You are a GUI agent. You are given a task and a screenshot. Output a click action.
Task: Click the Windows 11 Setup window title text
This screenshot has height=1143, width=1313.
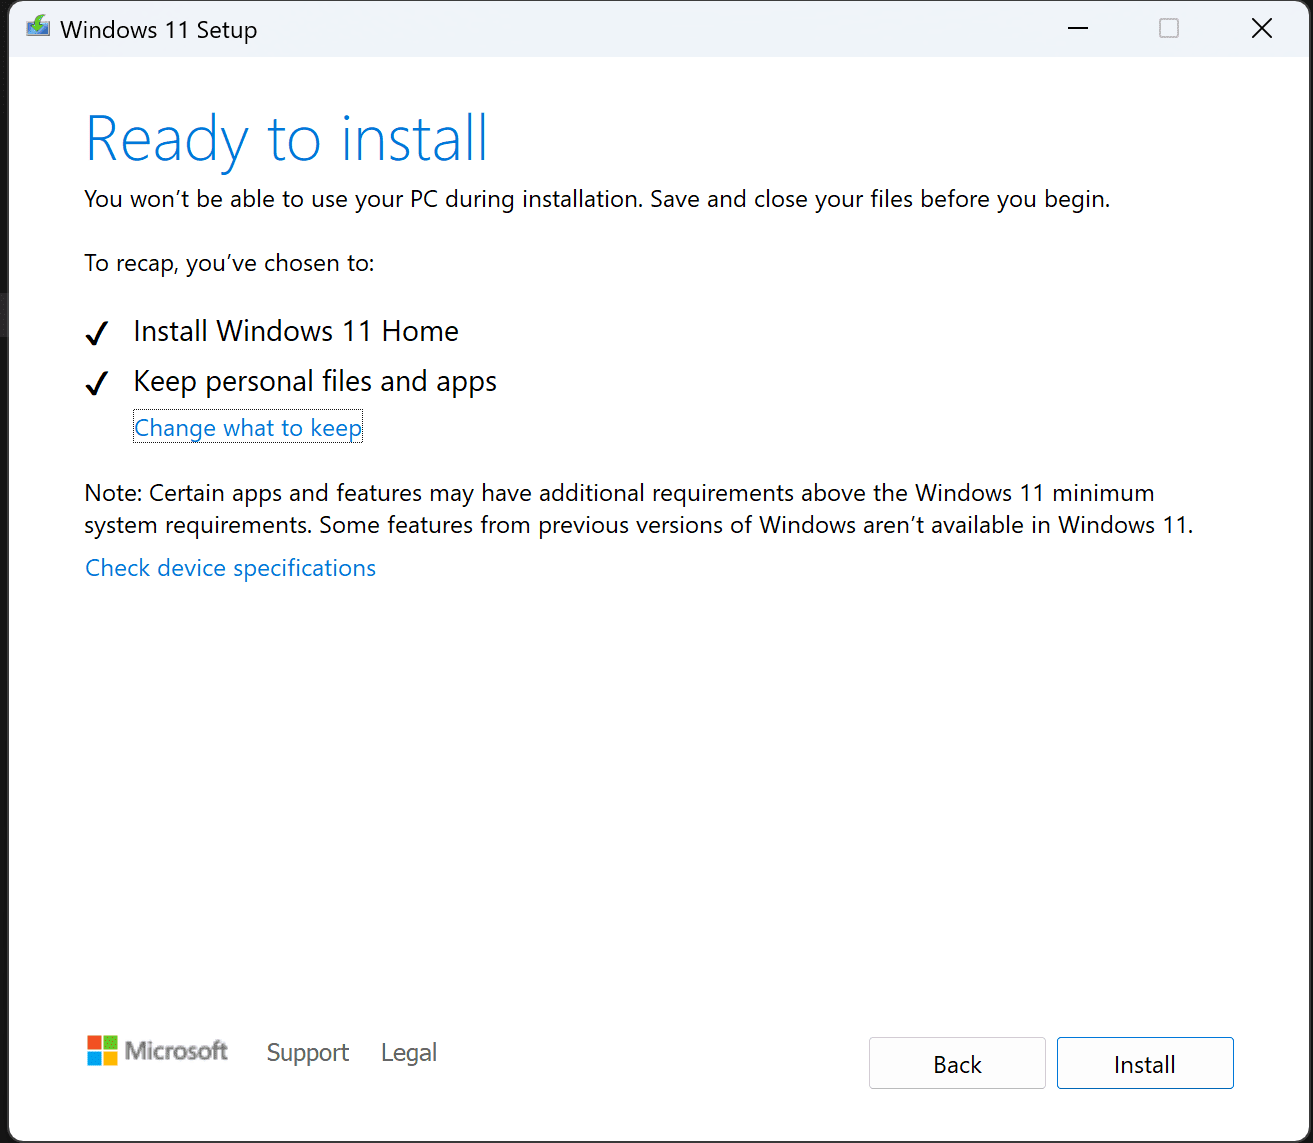[159, 30]
